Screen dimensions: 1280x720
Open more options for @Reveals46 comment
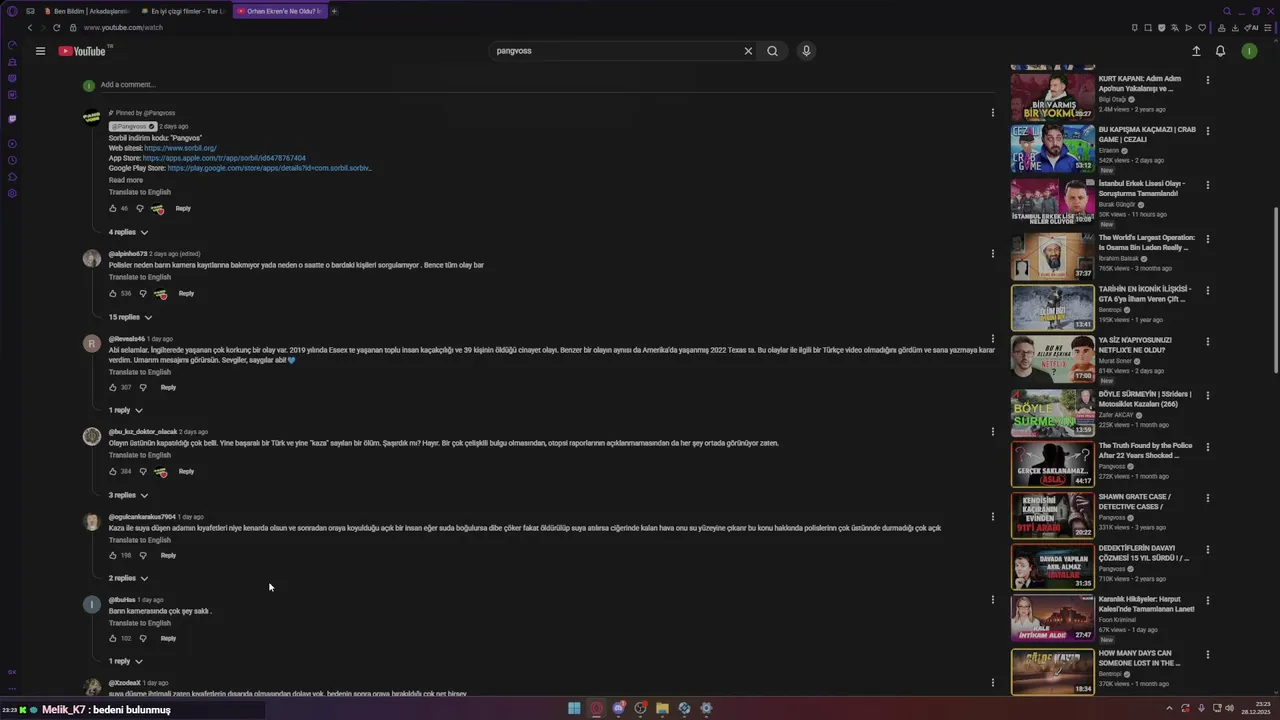992,339
